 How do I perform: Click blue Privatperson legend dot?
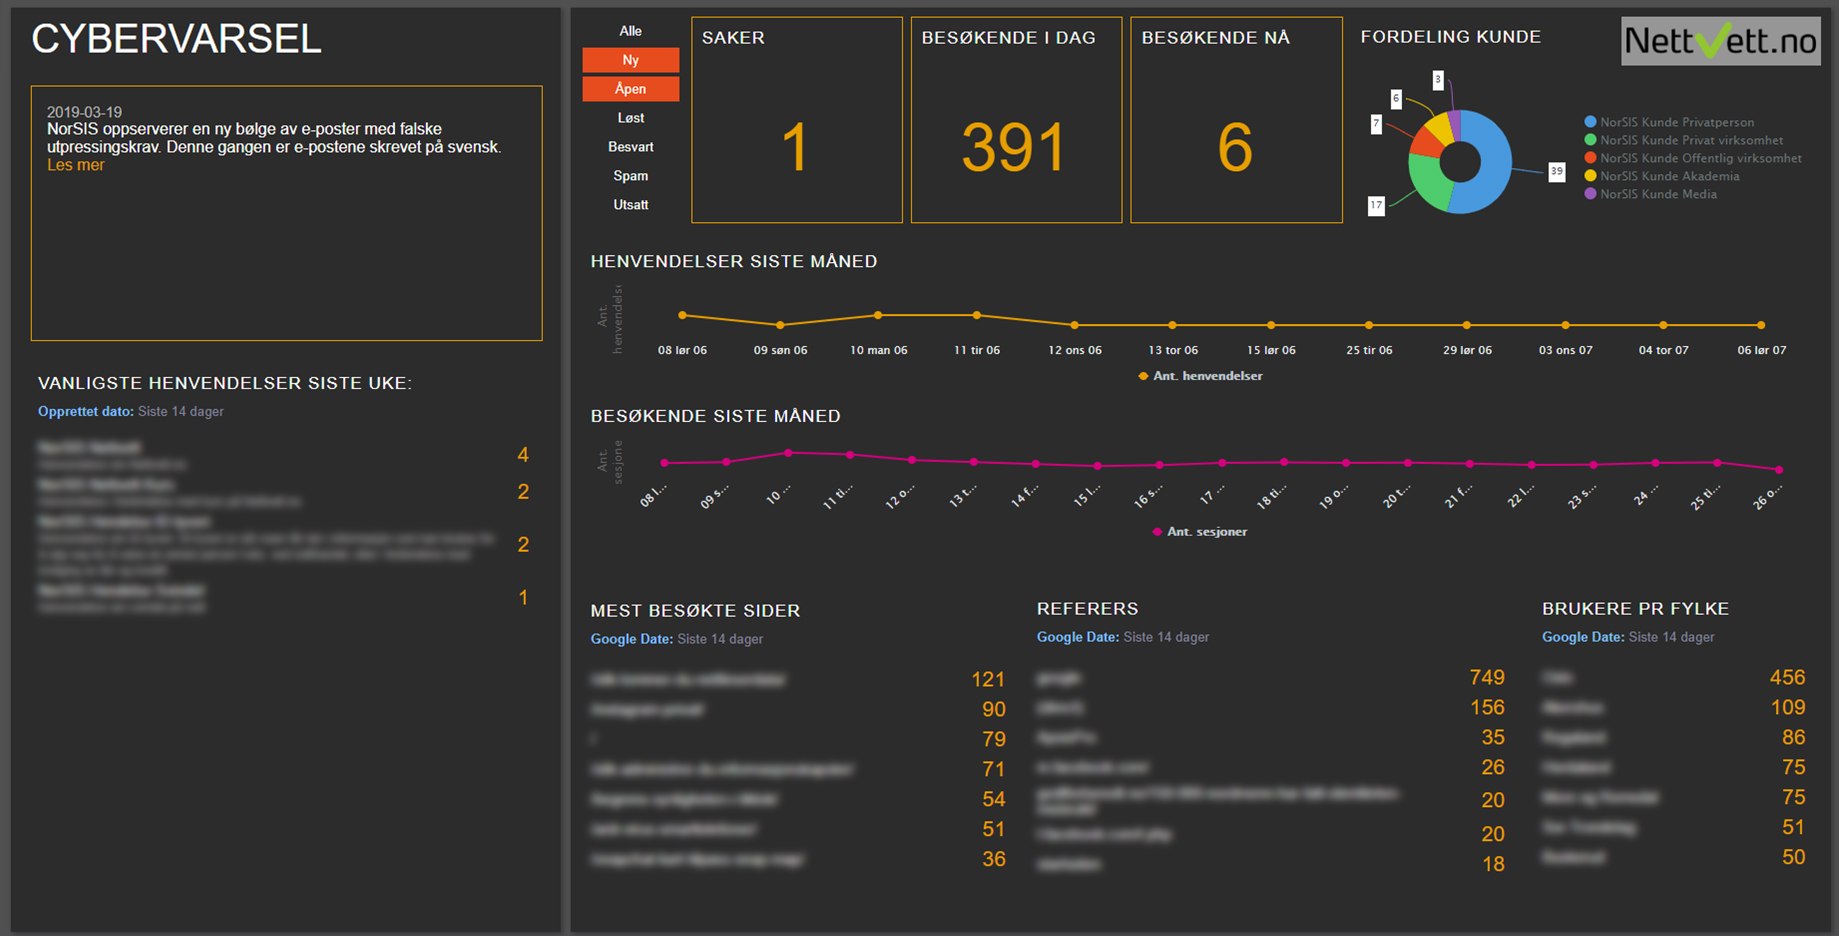pos(1590,122)
